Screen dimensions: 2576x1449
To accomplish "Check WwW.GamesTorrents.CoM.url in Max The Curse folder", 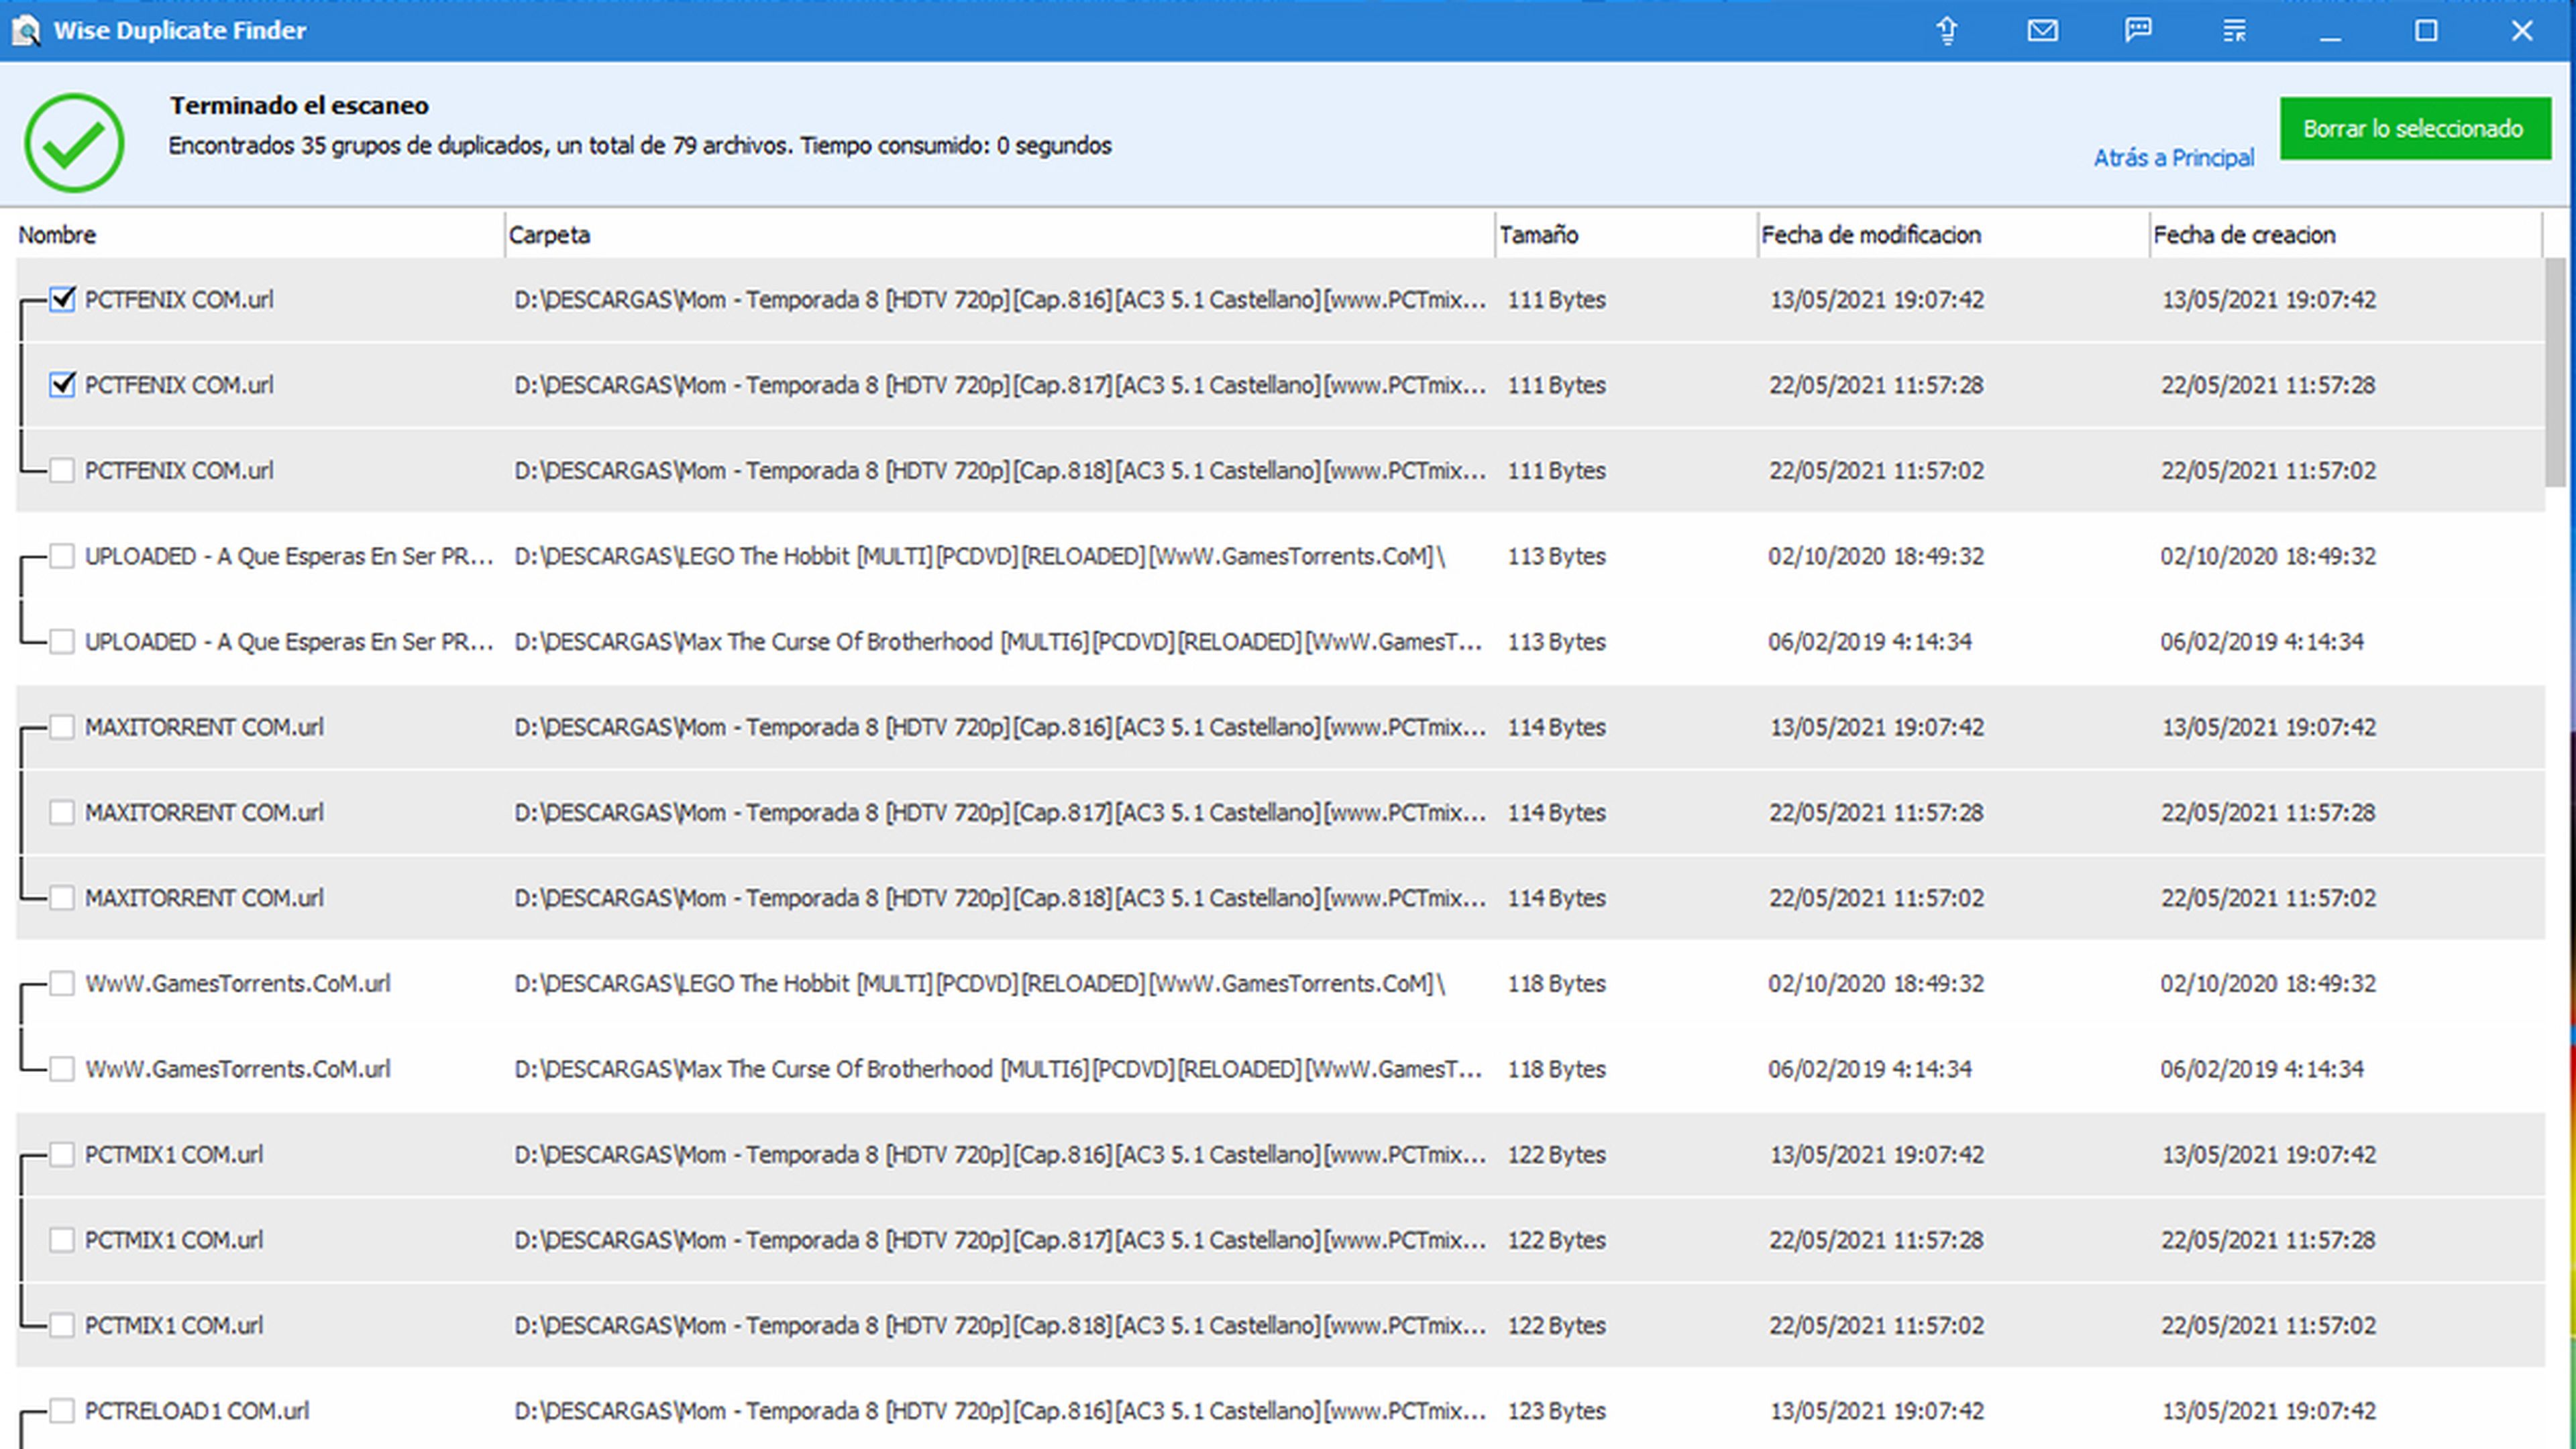I will coord(62,1069).
